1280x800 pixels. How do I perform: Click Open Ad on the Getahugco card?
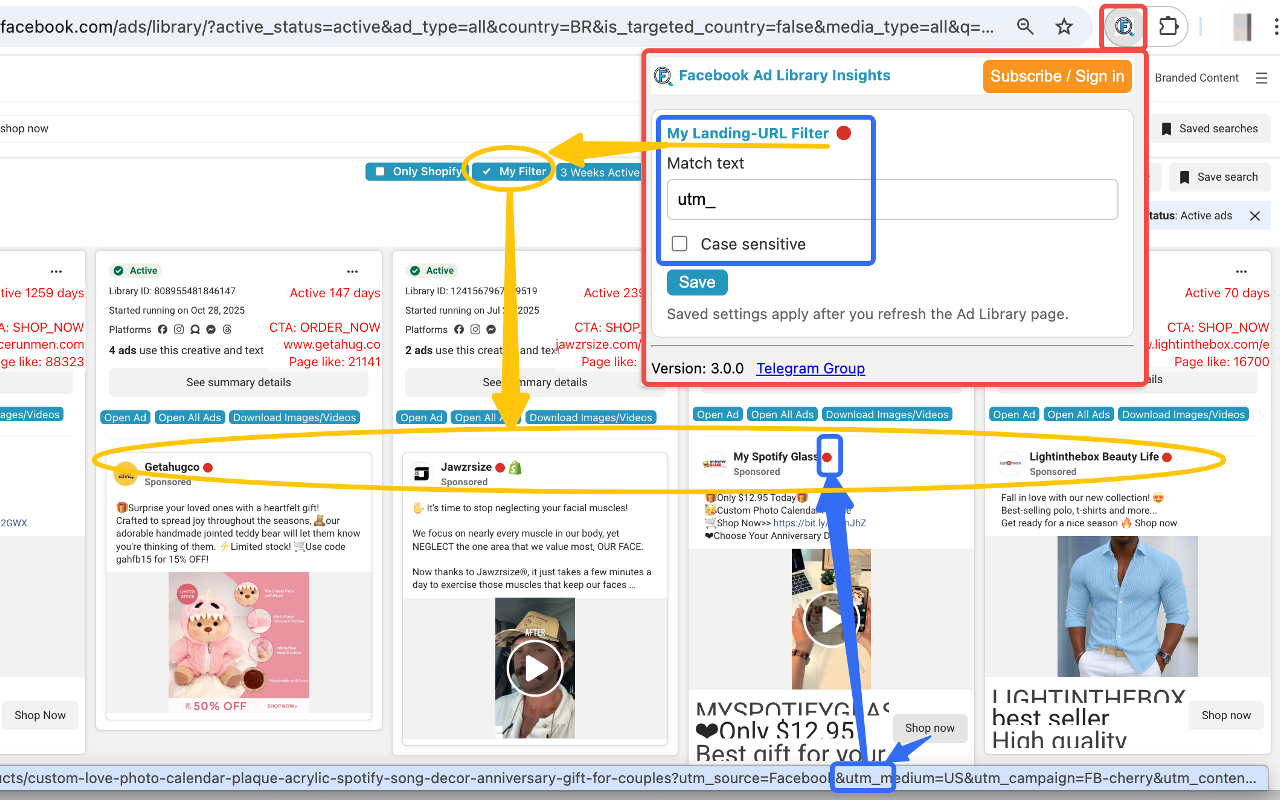coord(126,418)
